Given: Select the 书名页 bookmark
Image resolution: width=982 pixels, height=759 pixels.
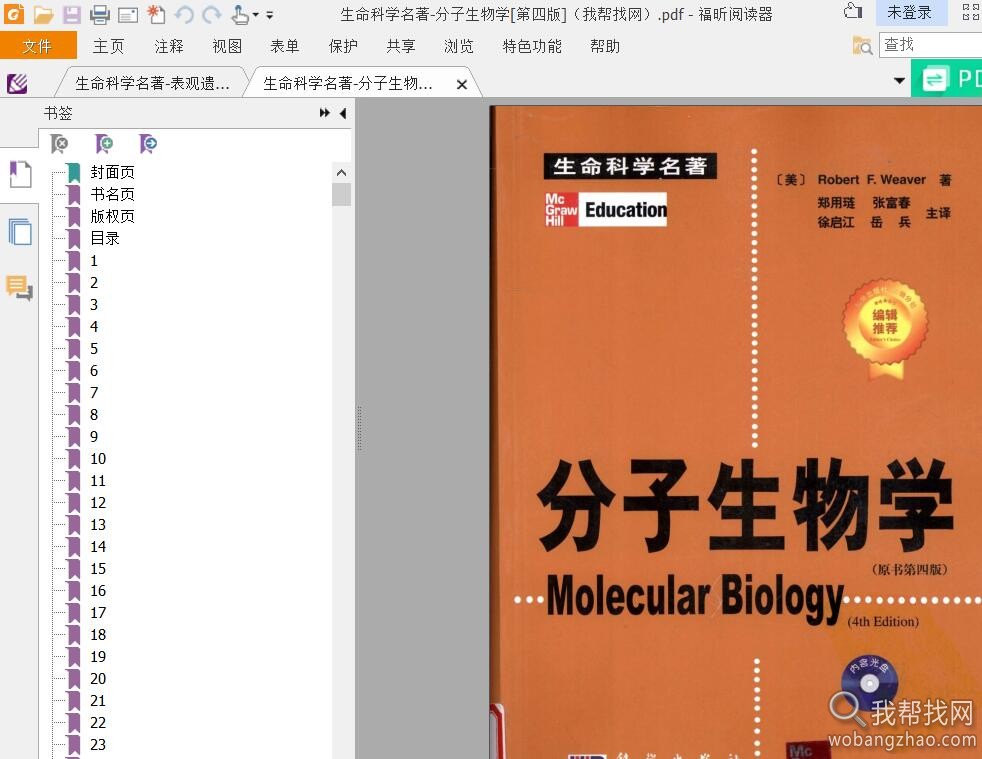Looking at the screenshot, I should coord(112,194).
